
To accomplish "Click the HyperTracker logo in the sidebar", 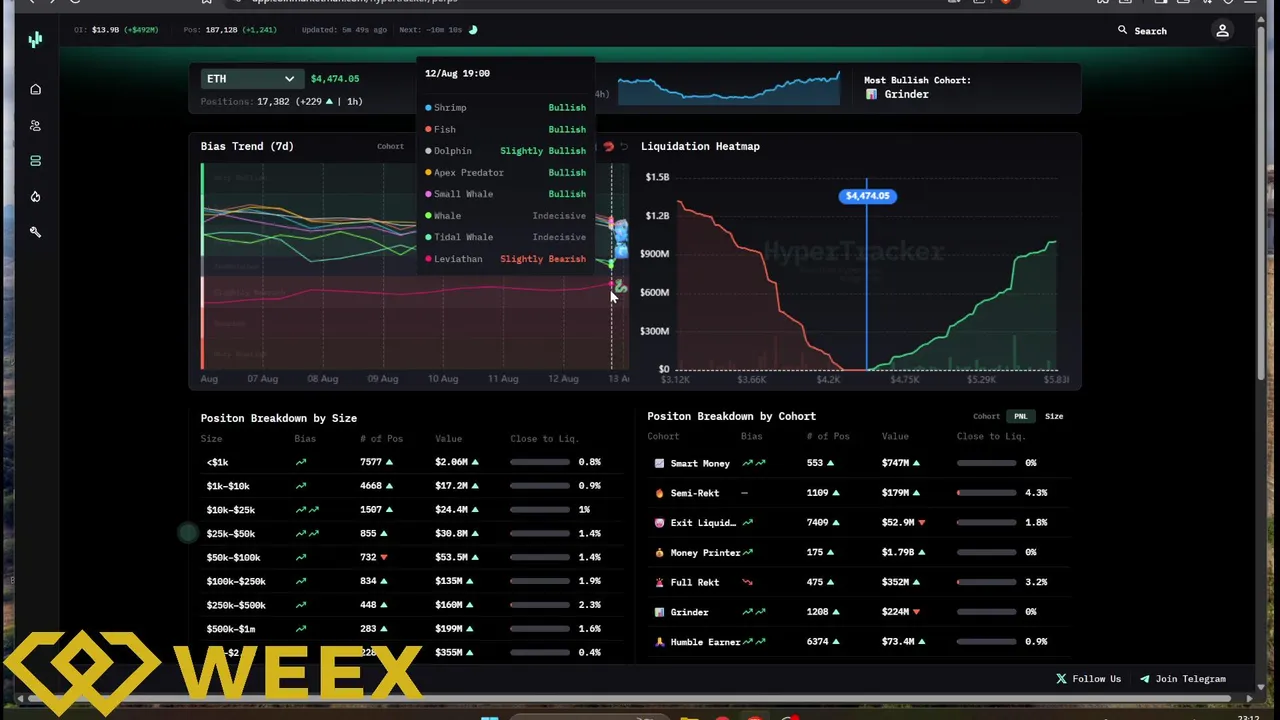I will click(36, 40).
